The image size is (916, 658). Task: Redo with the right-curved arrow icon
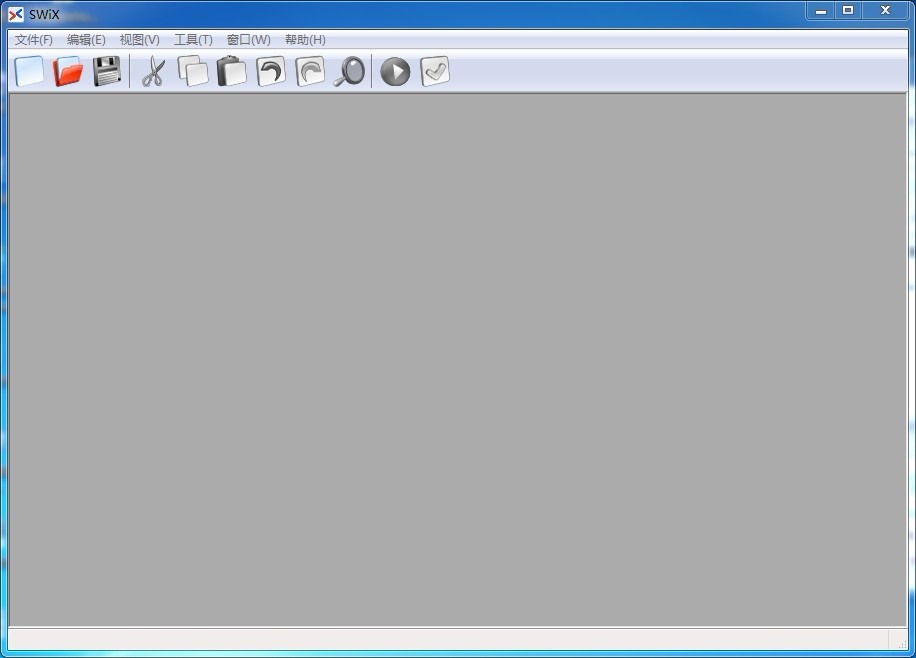point(310,71)
